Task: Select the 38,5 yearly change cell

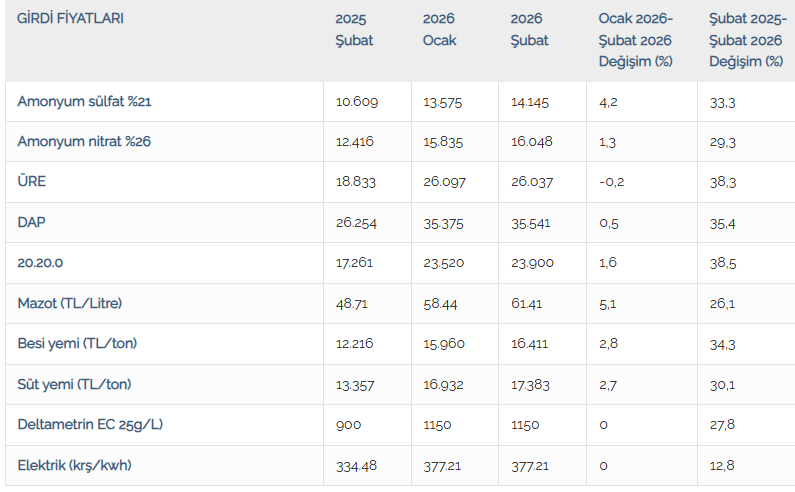Action: 722,263
